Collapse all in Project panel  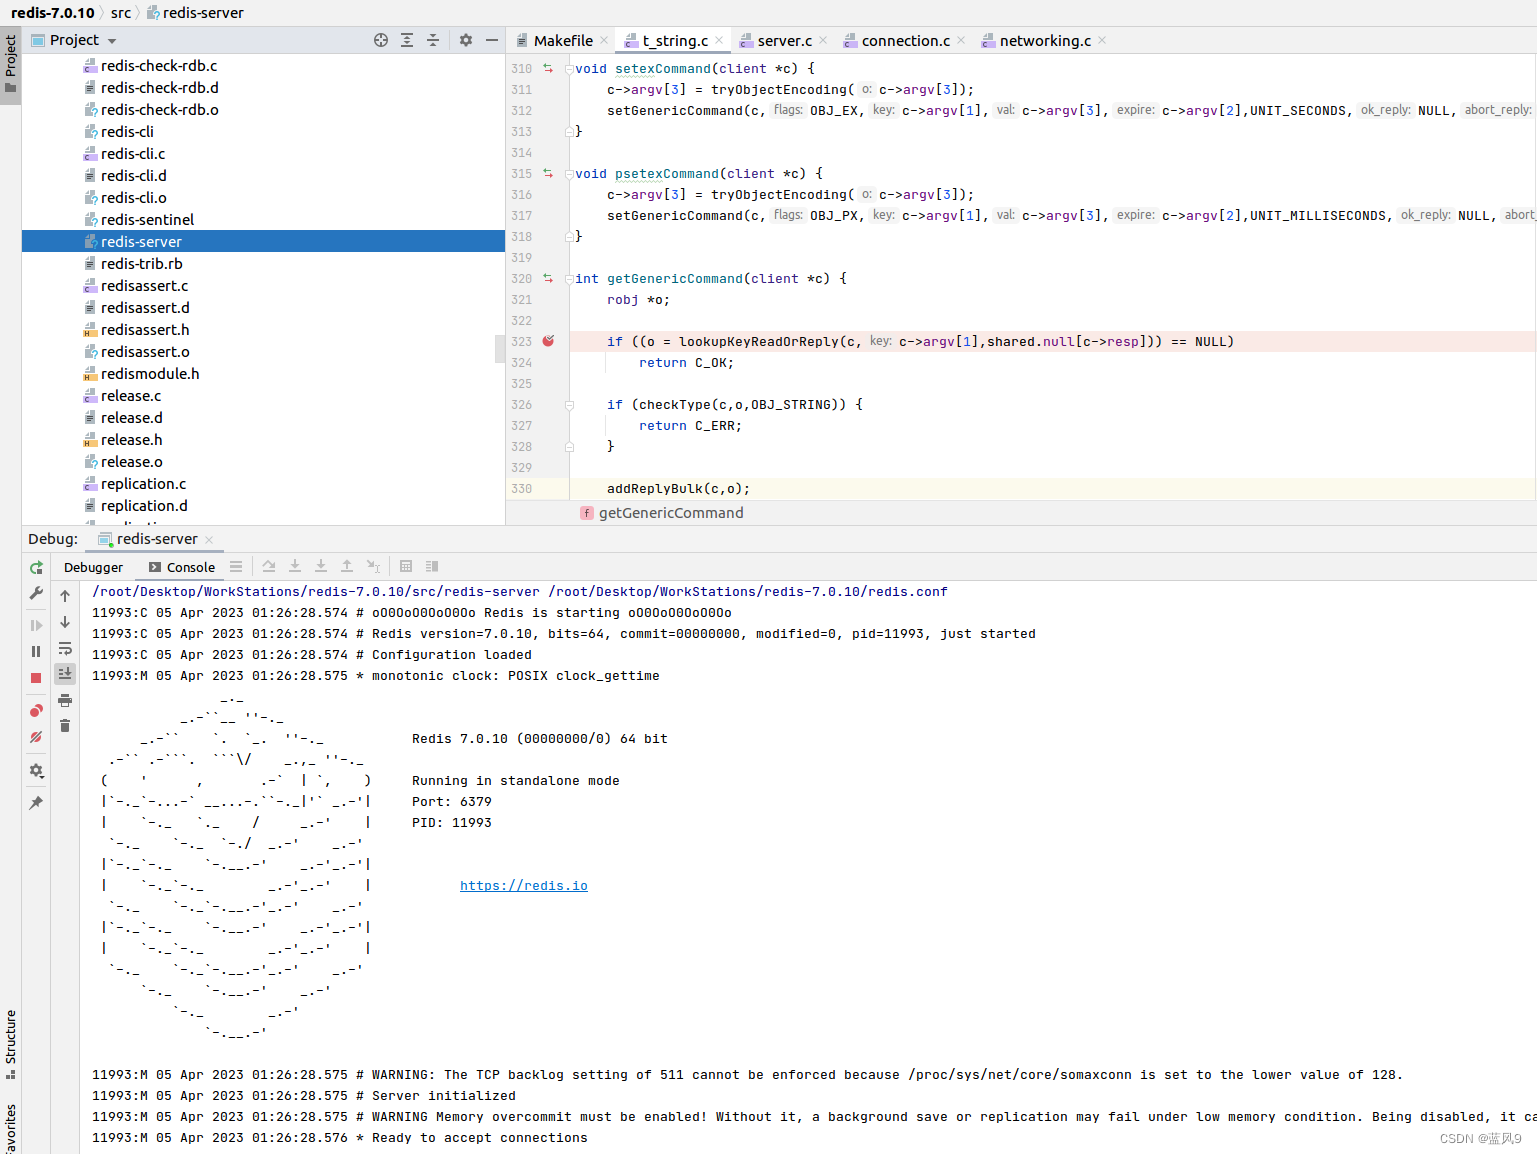(433, 40)
